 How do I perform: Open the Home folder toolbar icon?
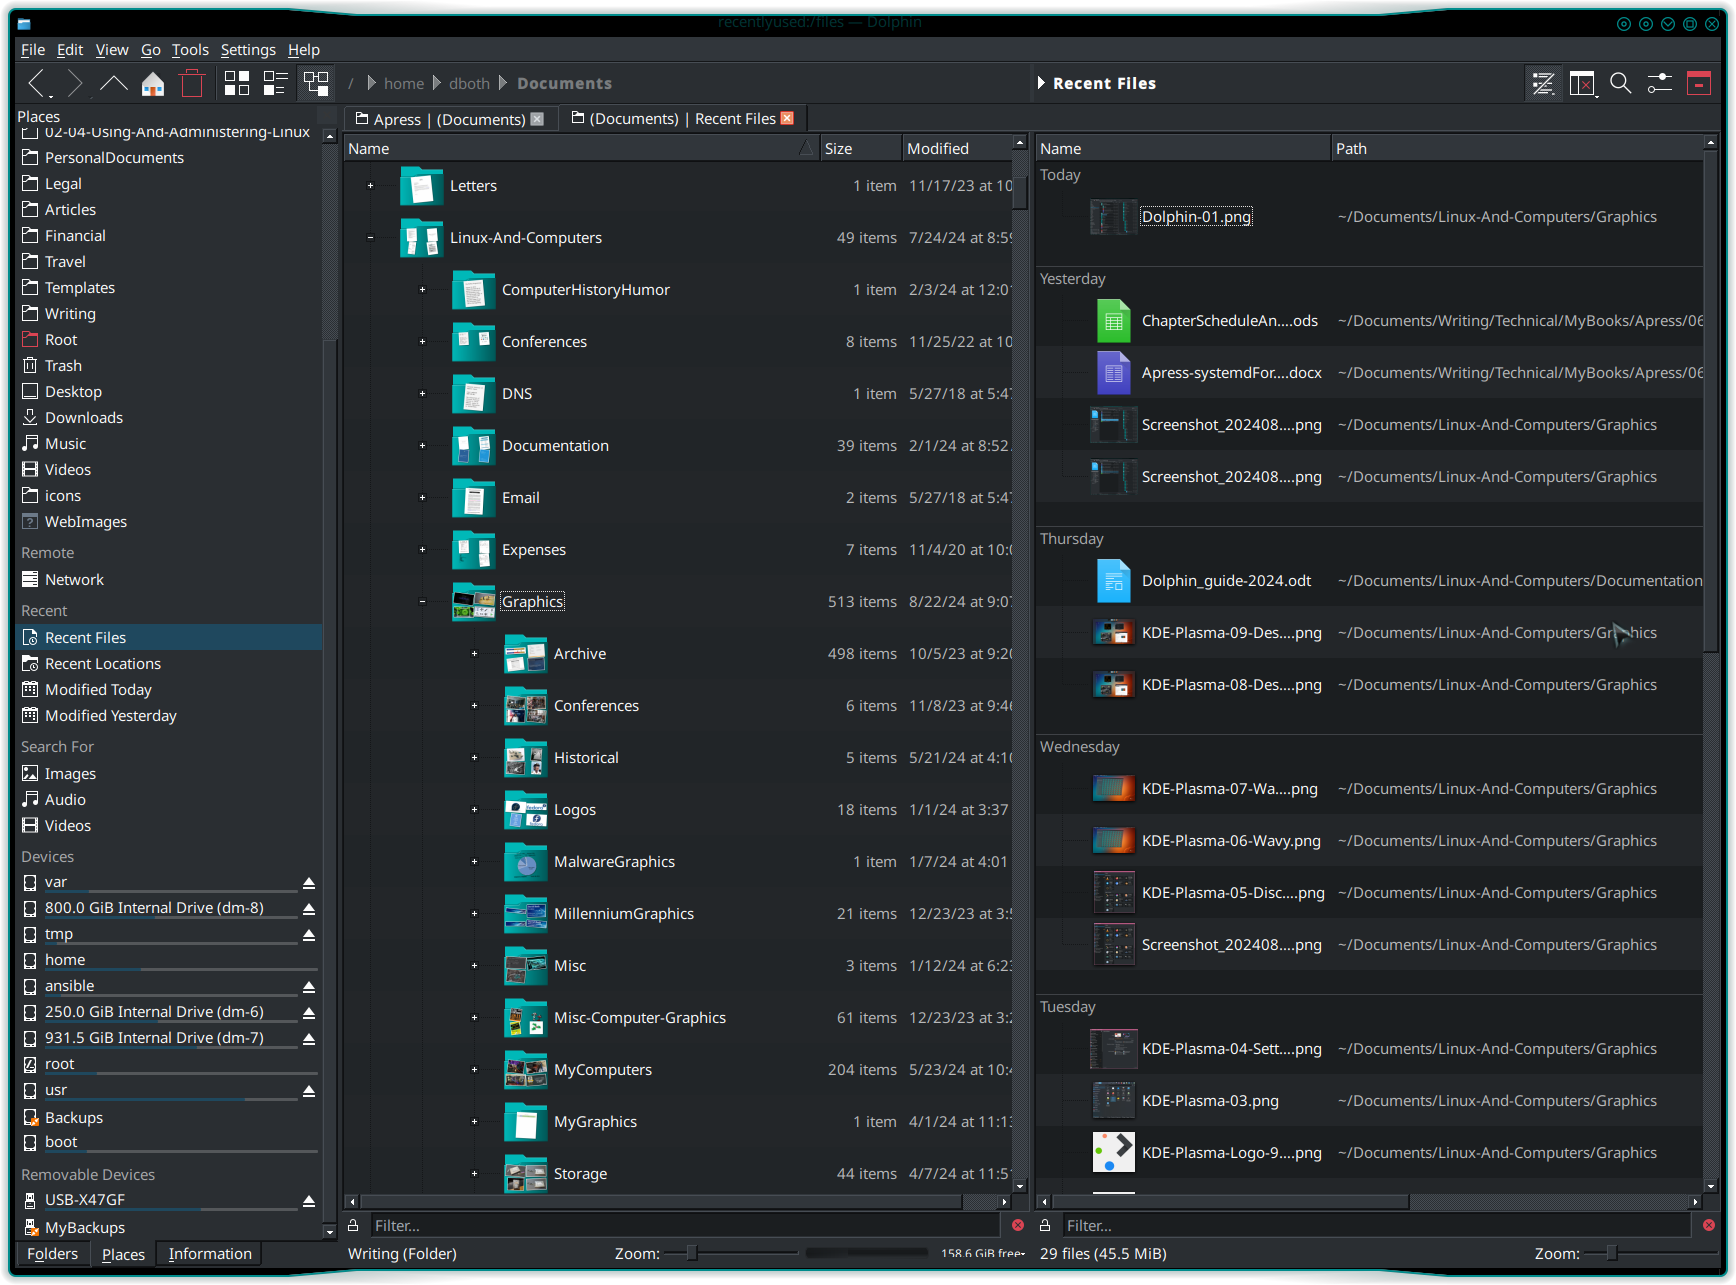[153, 84]
